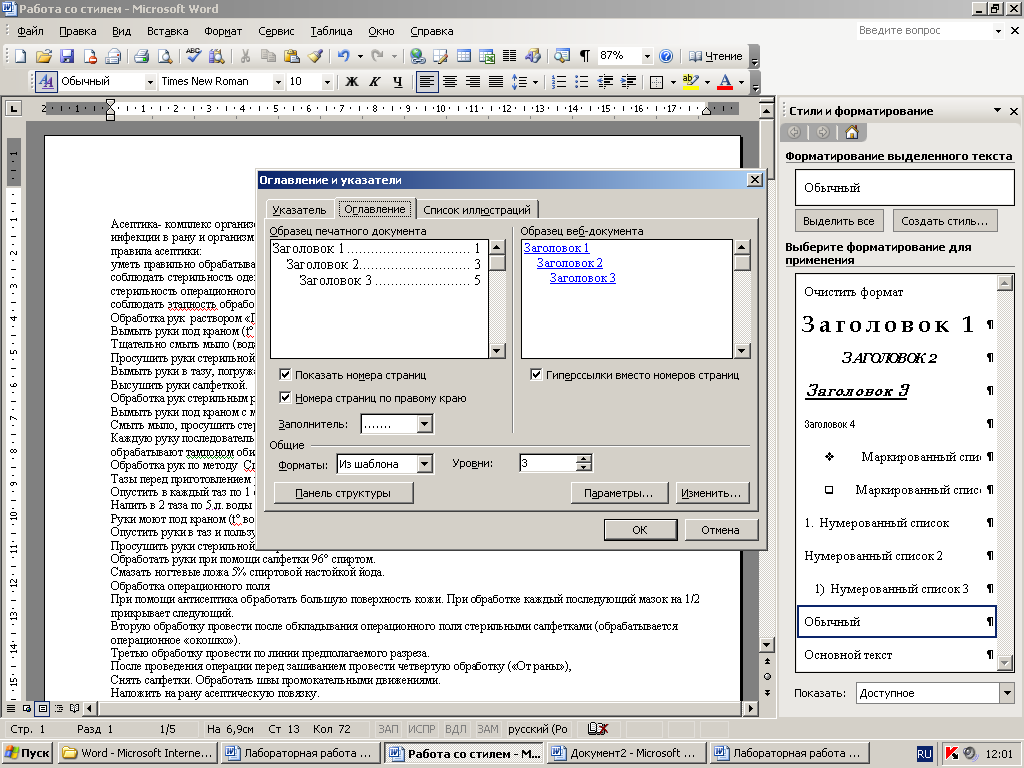
Task: Click the Панель структуры button
Action: coord(343,493)
